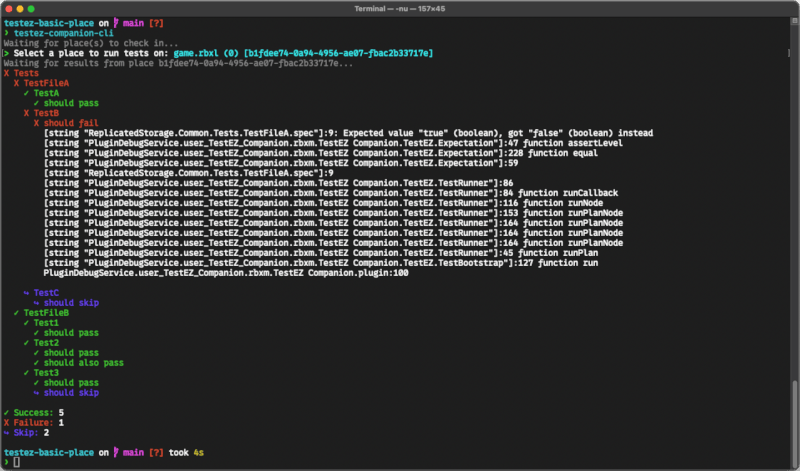Click the skip arrow icon beside TestC
Viewport: 800px width, 471px height.
click(x=26, y=293)
